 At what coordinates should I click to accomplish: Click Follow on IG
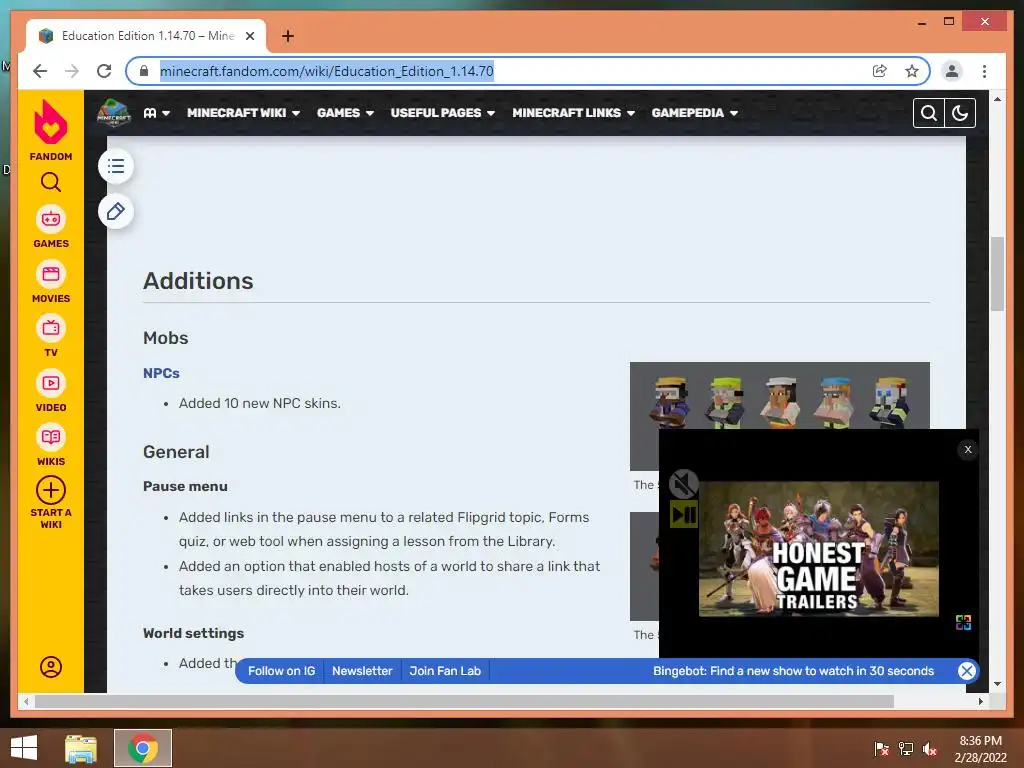(x=281, y=671)
